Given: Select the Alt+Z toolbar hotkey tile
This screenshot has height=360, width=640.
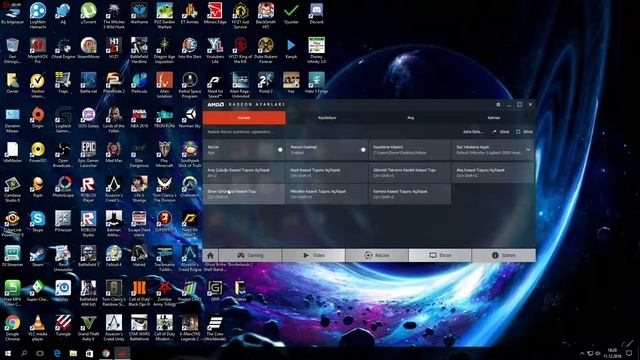Looking at the screenshot, I should click(244, 172).
